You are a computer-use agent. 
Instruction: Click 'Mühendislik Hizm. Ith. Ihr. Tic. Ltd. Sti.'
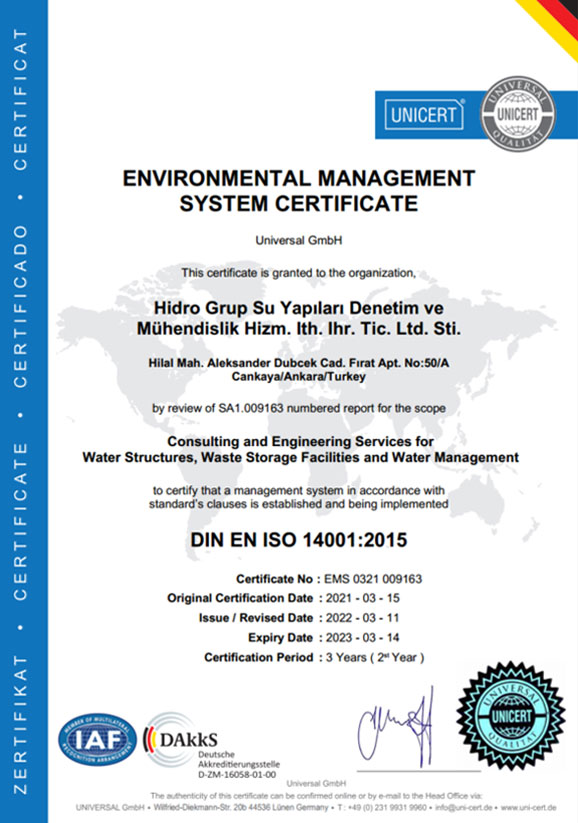click(299, 329)
